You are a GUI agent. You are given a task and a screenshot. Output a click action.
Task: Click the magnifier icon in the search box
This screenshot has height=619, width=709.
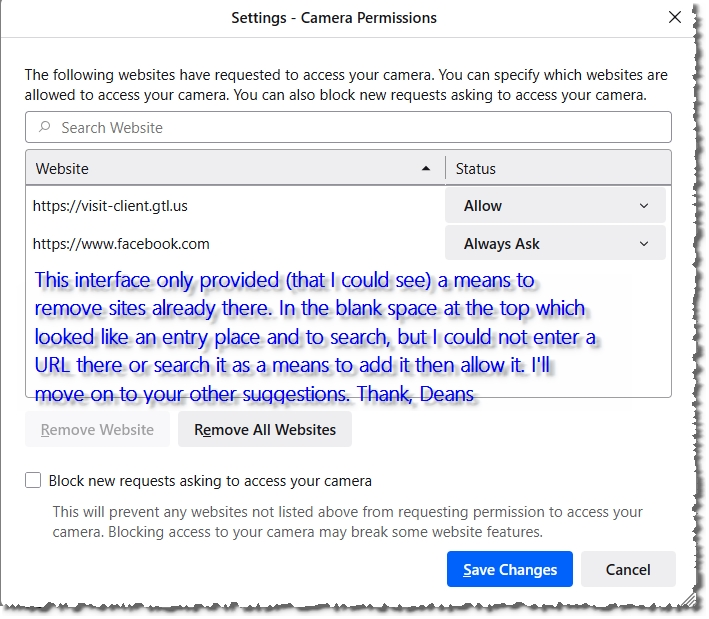point(44,128)
